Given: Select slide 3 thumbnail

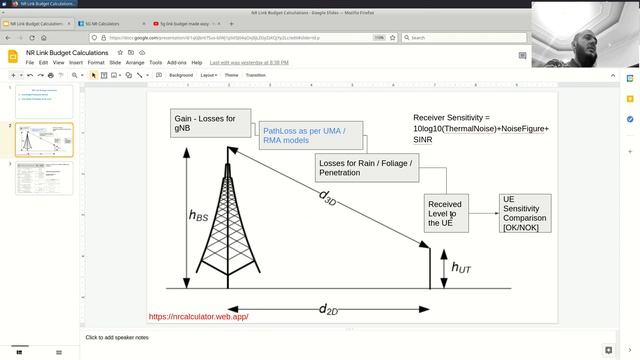Looking at the screenshot, I should pos(44,178).
